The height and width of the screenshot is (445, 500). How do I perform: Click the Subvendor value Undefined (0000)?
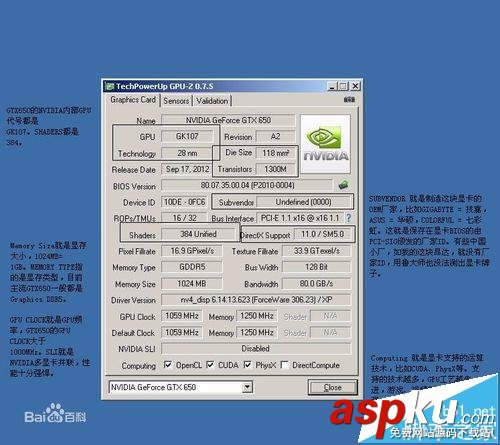point(303,202)
